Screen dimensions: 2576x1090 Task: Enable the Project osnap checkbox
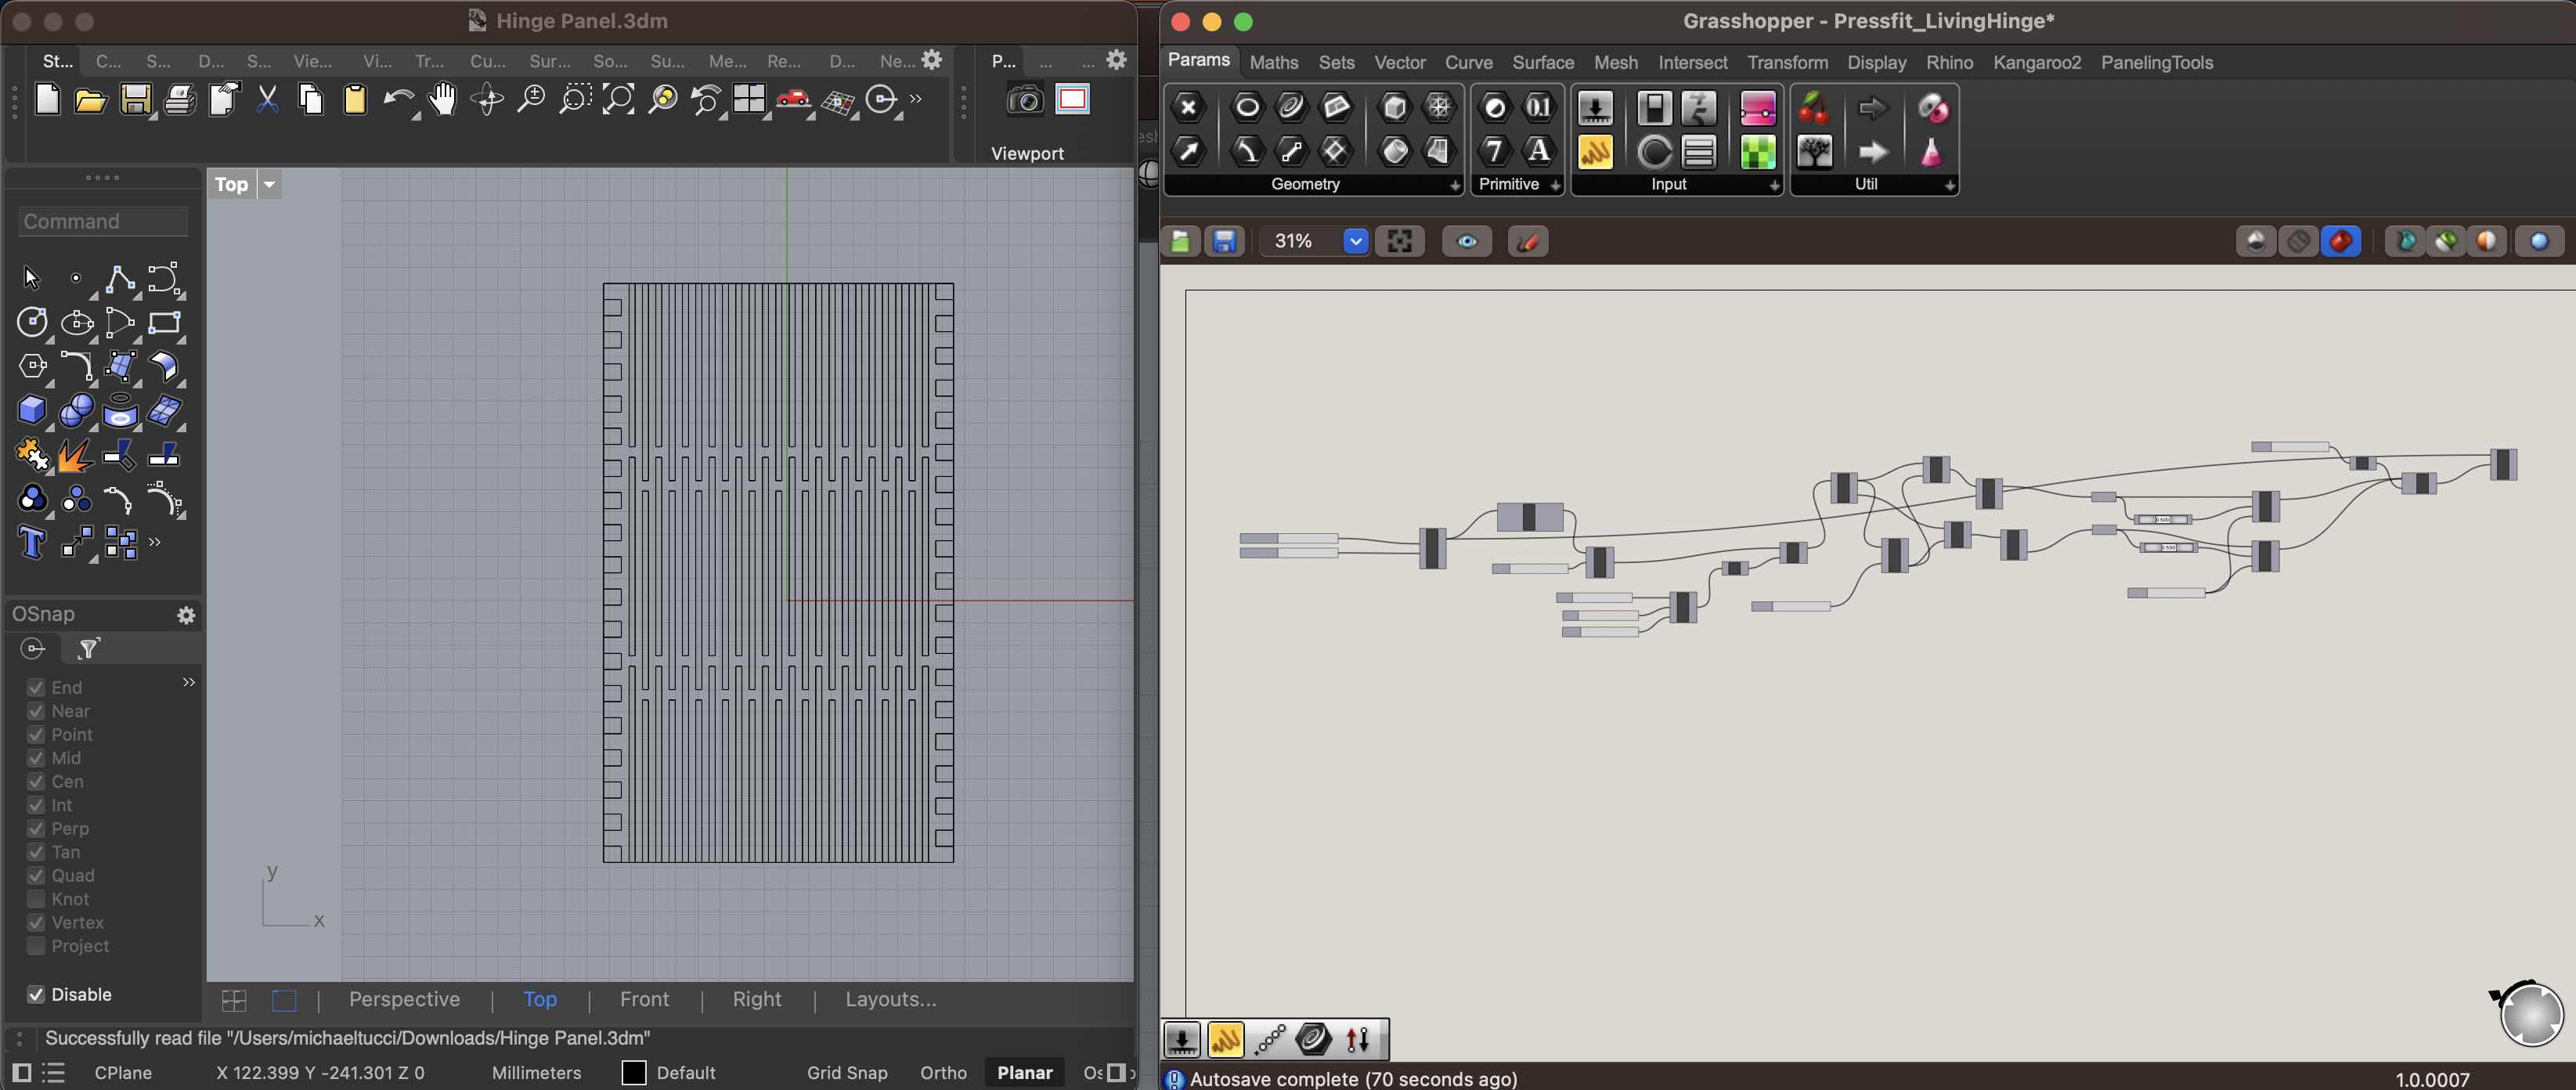pyautogui.click(x=36, y=946)
